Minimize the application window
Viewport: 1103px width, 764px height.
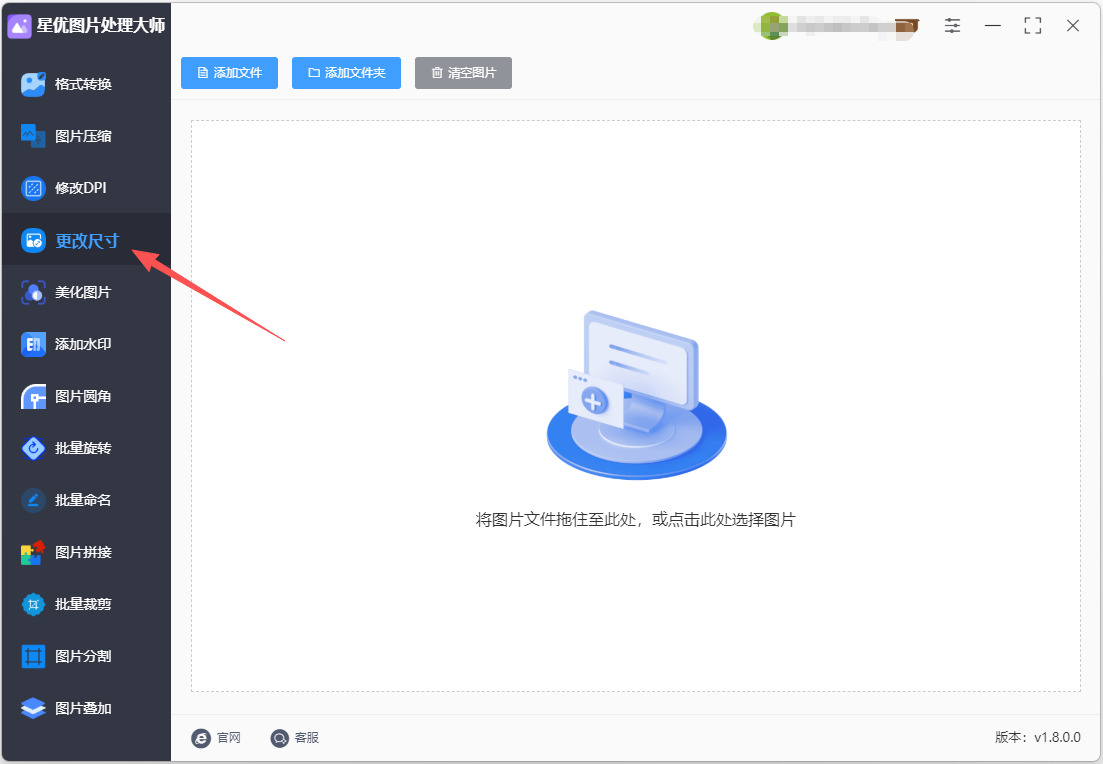click(993, 26)
